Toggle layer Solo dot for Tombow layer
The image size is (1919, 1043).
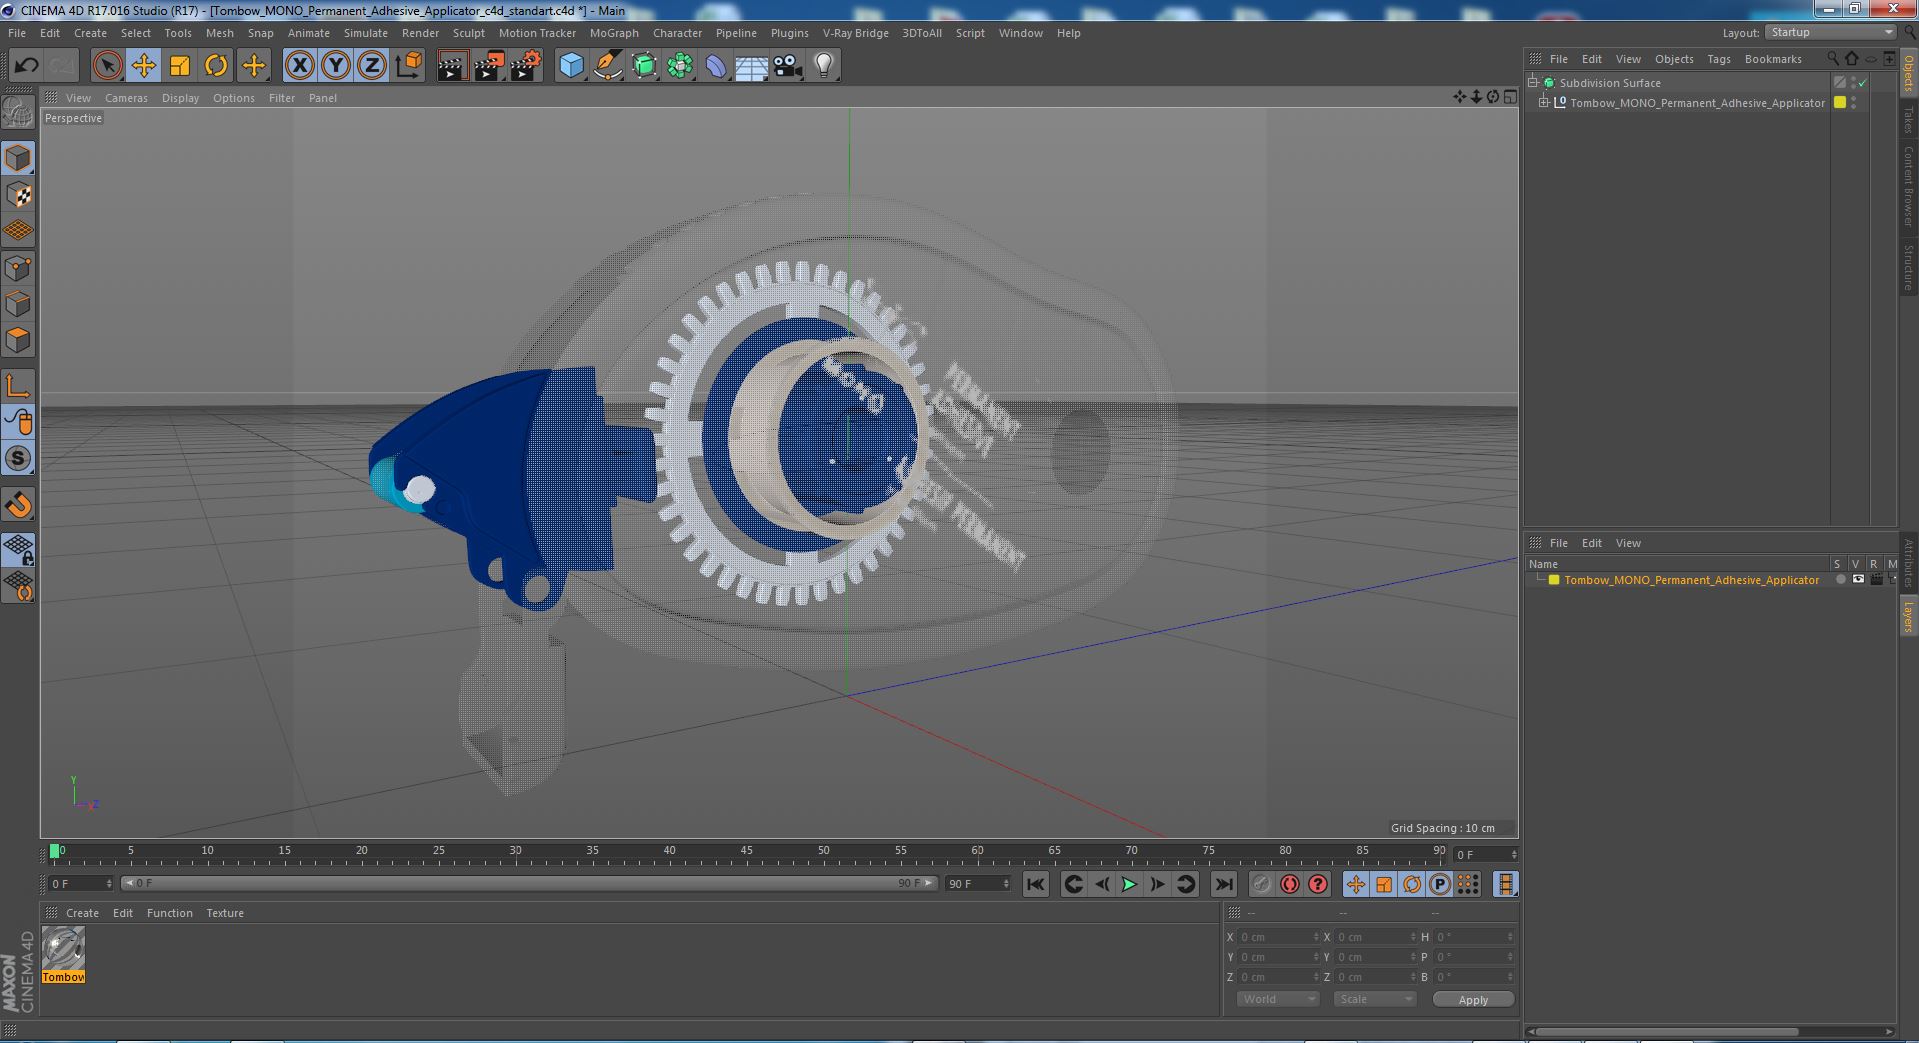pyautogui.click(x=1840, y=580)
